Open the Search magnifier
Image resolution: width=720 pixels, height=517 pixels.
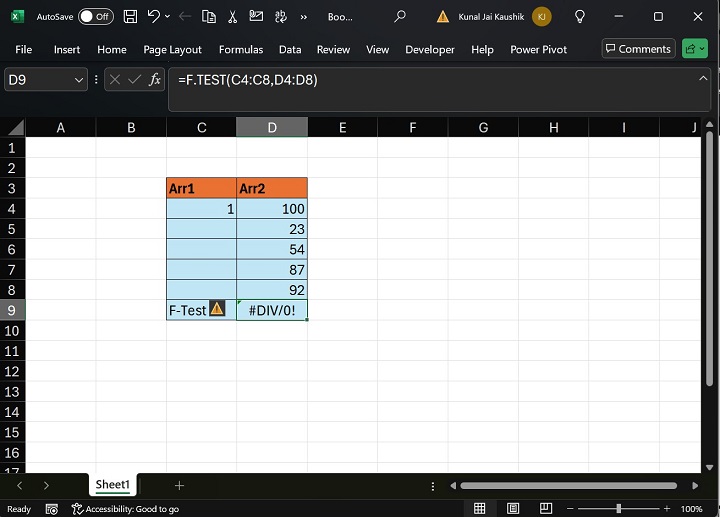click(400, 17)
